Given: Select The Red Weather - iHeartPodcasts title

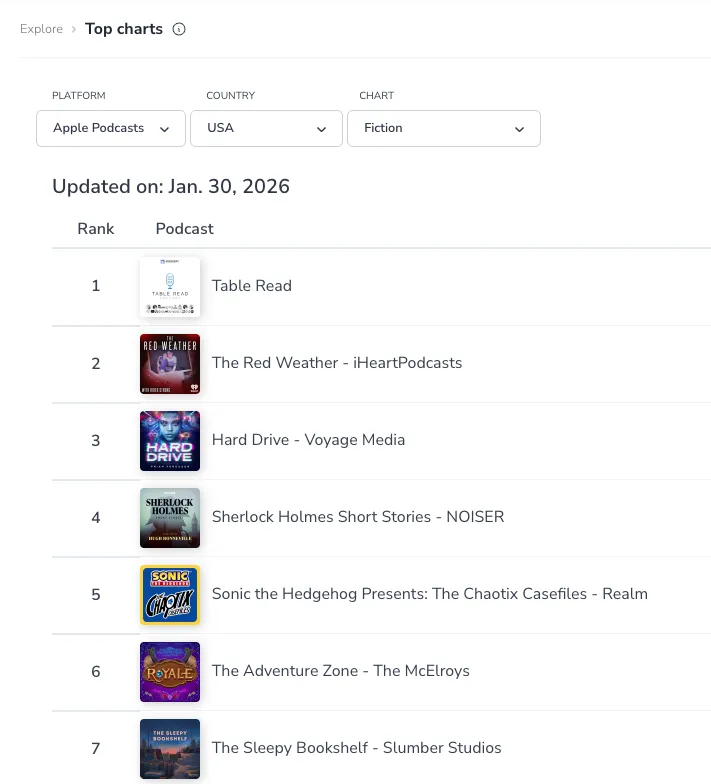Looking at the screenshot, I should [x=337, y=363].
